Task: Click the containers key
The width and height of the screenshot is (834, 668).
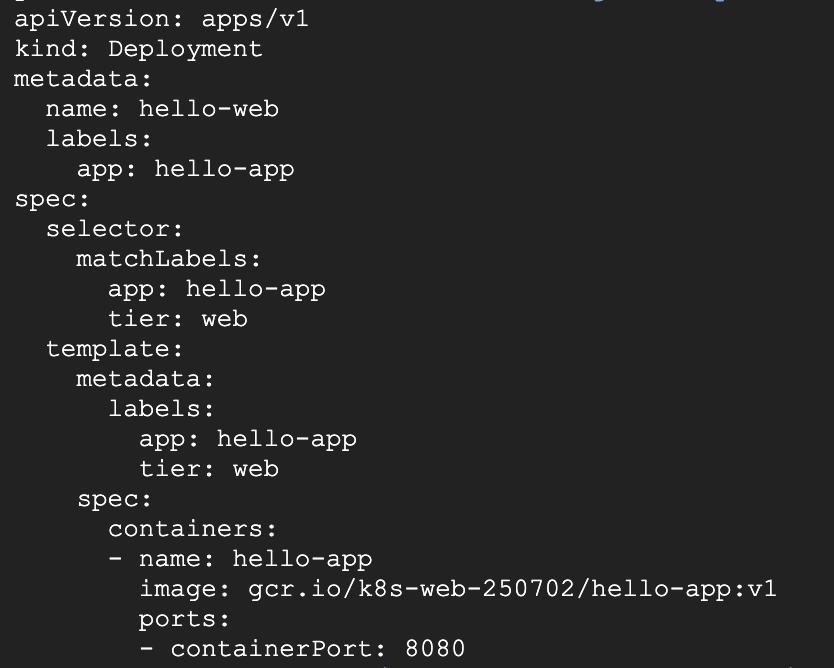Action: coord(192,529)
